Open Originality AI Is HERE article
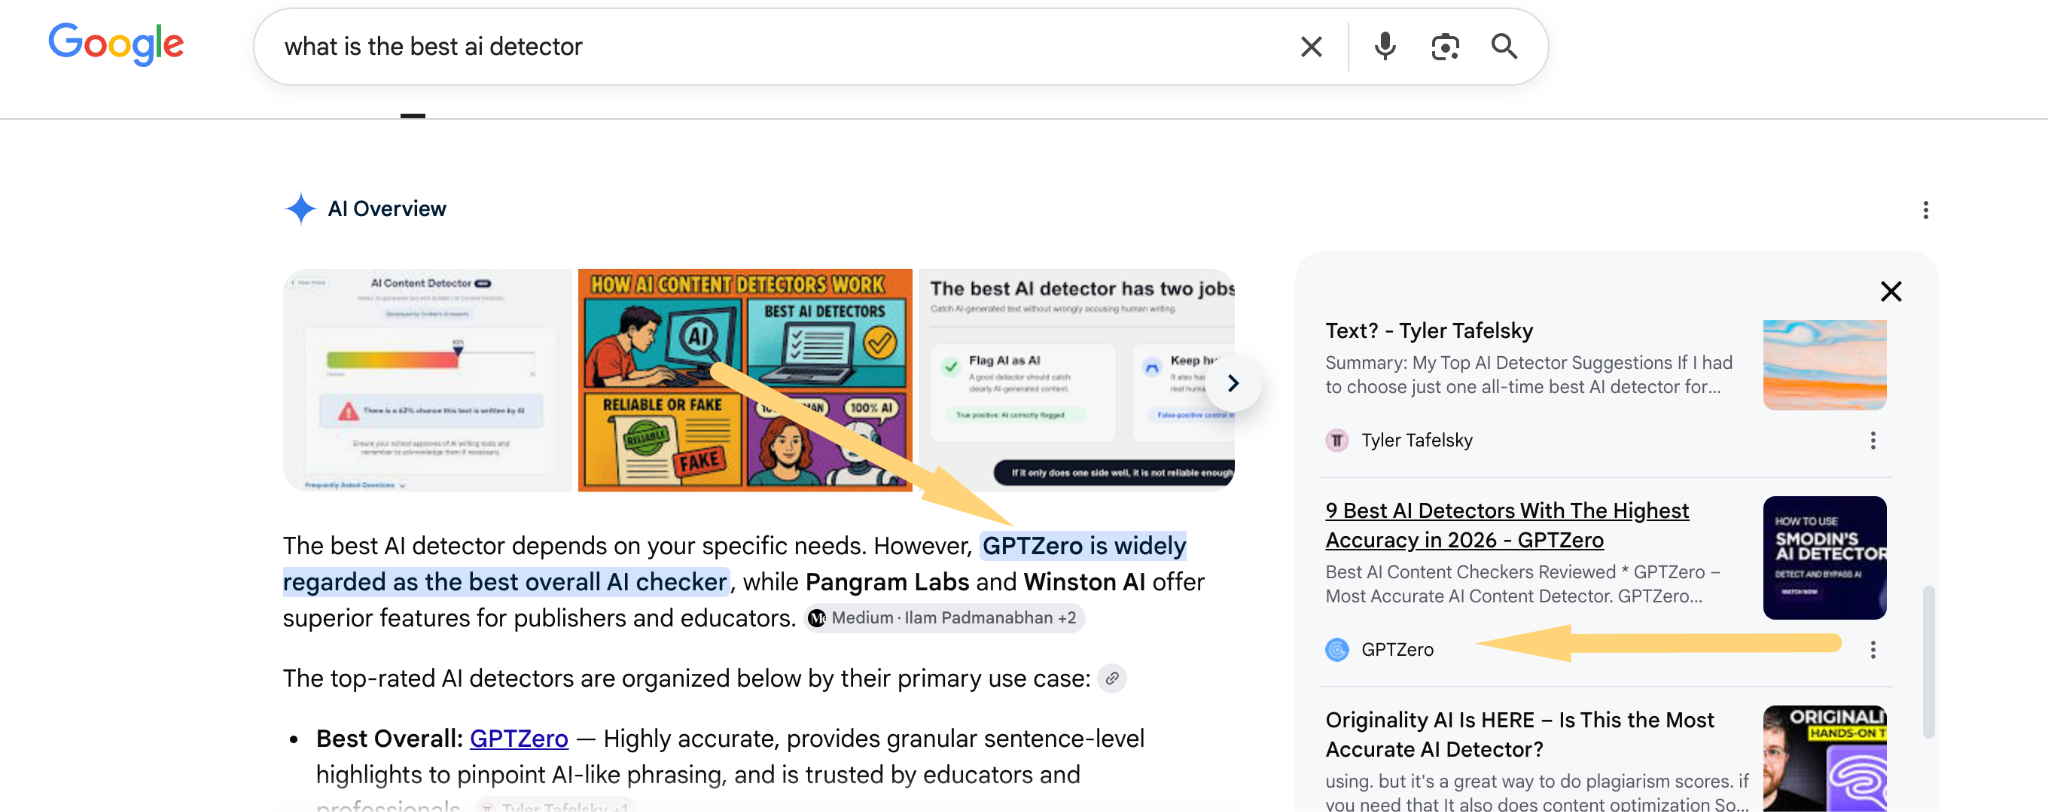 click(1520, 734)
